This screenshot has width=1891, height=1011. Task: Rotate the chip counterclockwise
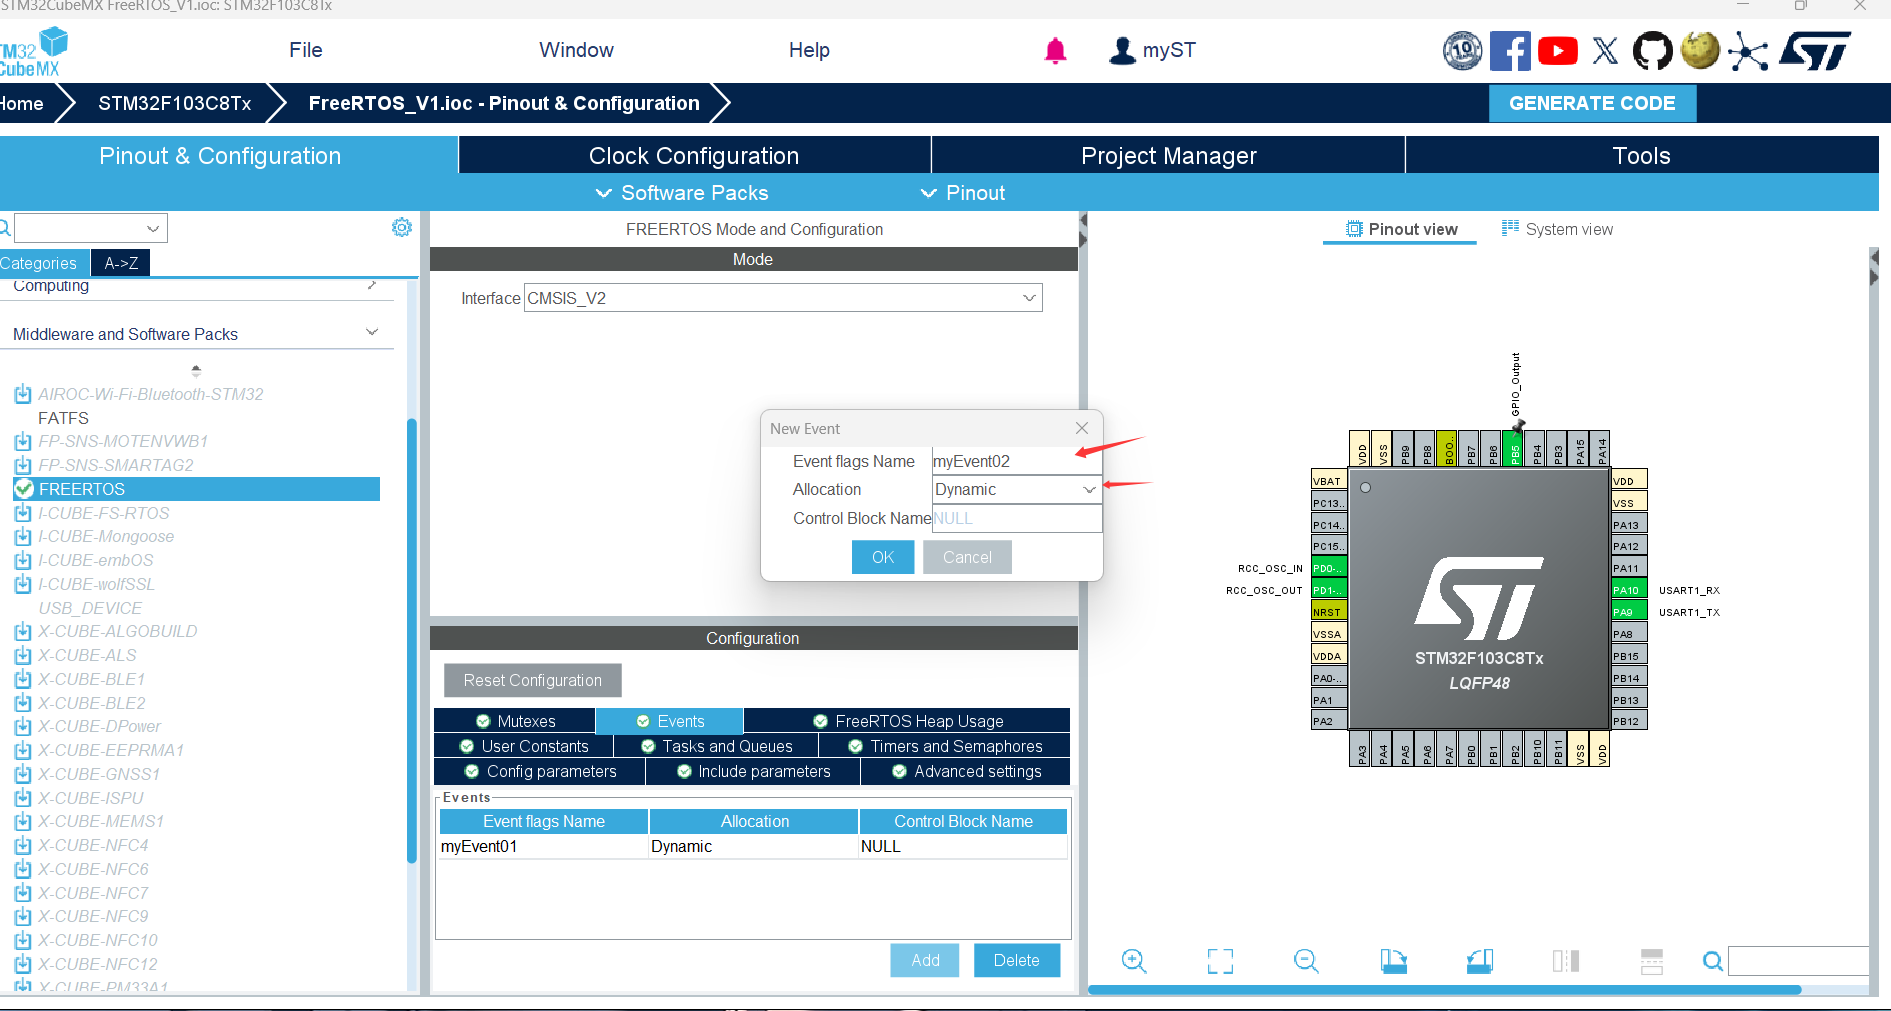[x=1480, y=961]
